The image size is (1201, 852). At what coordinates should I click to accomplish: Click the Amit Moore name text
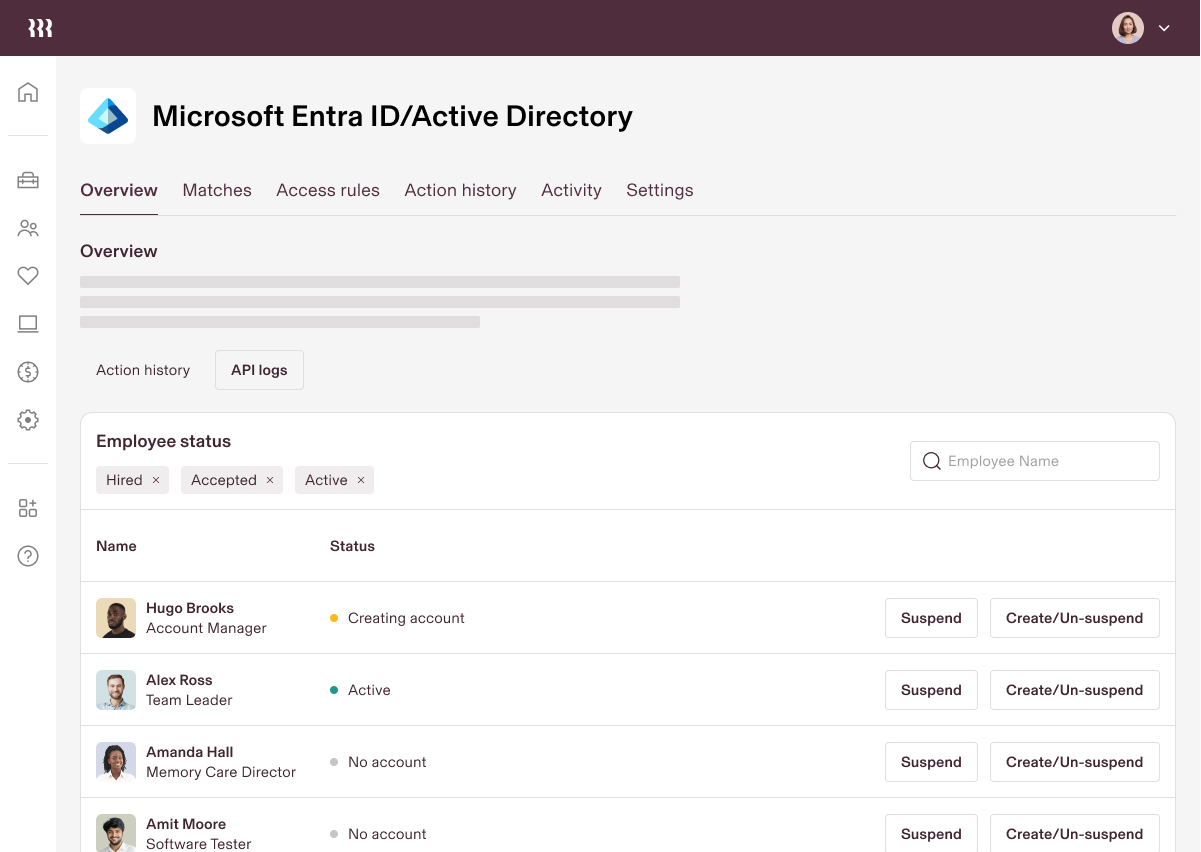tap(186, 824)
